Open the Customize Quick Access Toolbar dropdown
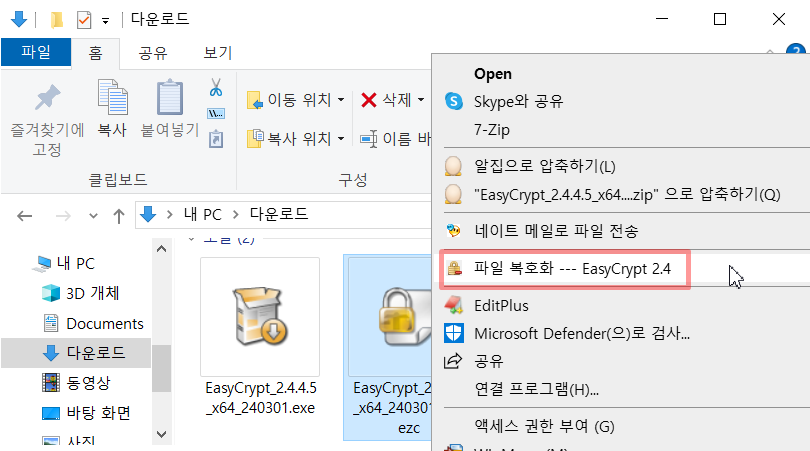Screen dimensions: 810x451 105,21
